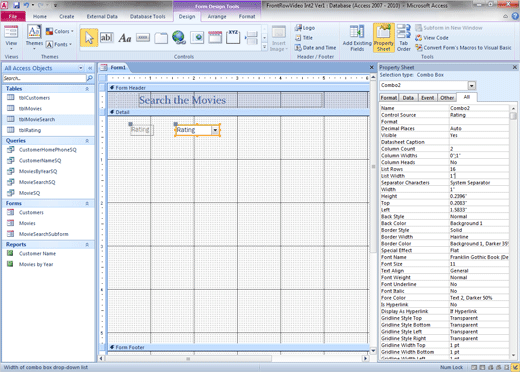Click Add Existing Fields
The height and width of the screenshot is (372, 520).
pos(357,38)
